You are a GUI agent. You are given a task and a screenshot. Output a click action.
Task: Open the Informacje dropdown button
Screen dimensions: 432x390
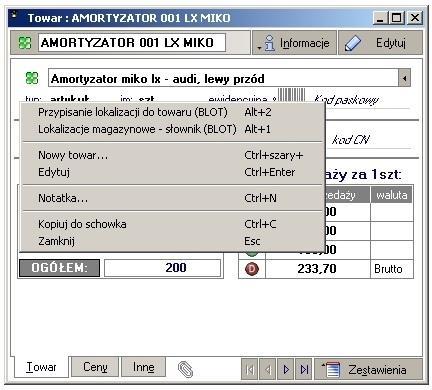point(294,43)
